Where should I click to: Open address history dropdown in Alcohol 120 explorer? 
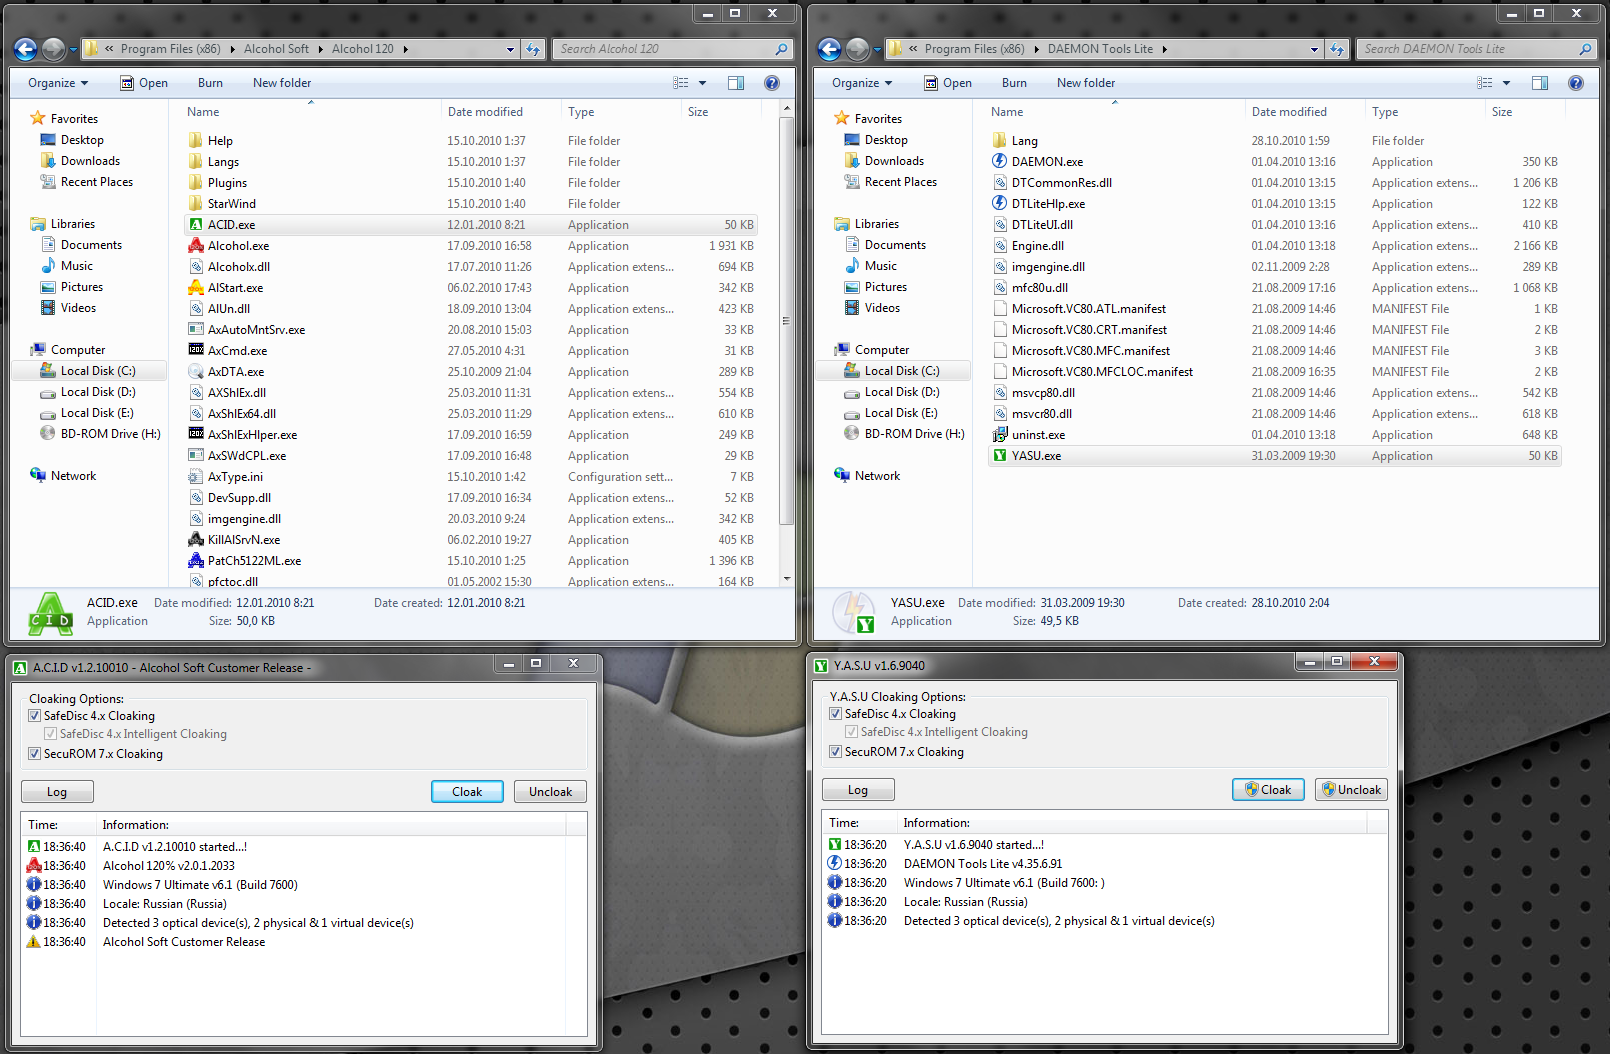(510, 49)
